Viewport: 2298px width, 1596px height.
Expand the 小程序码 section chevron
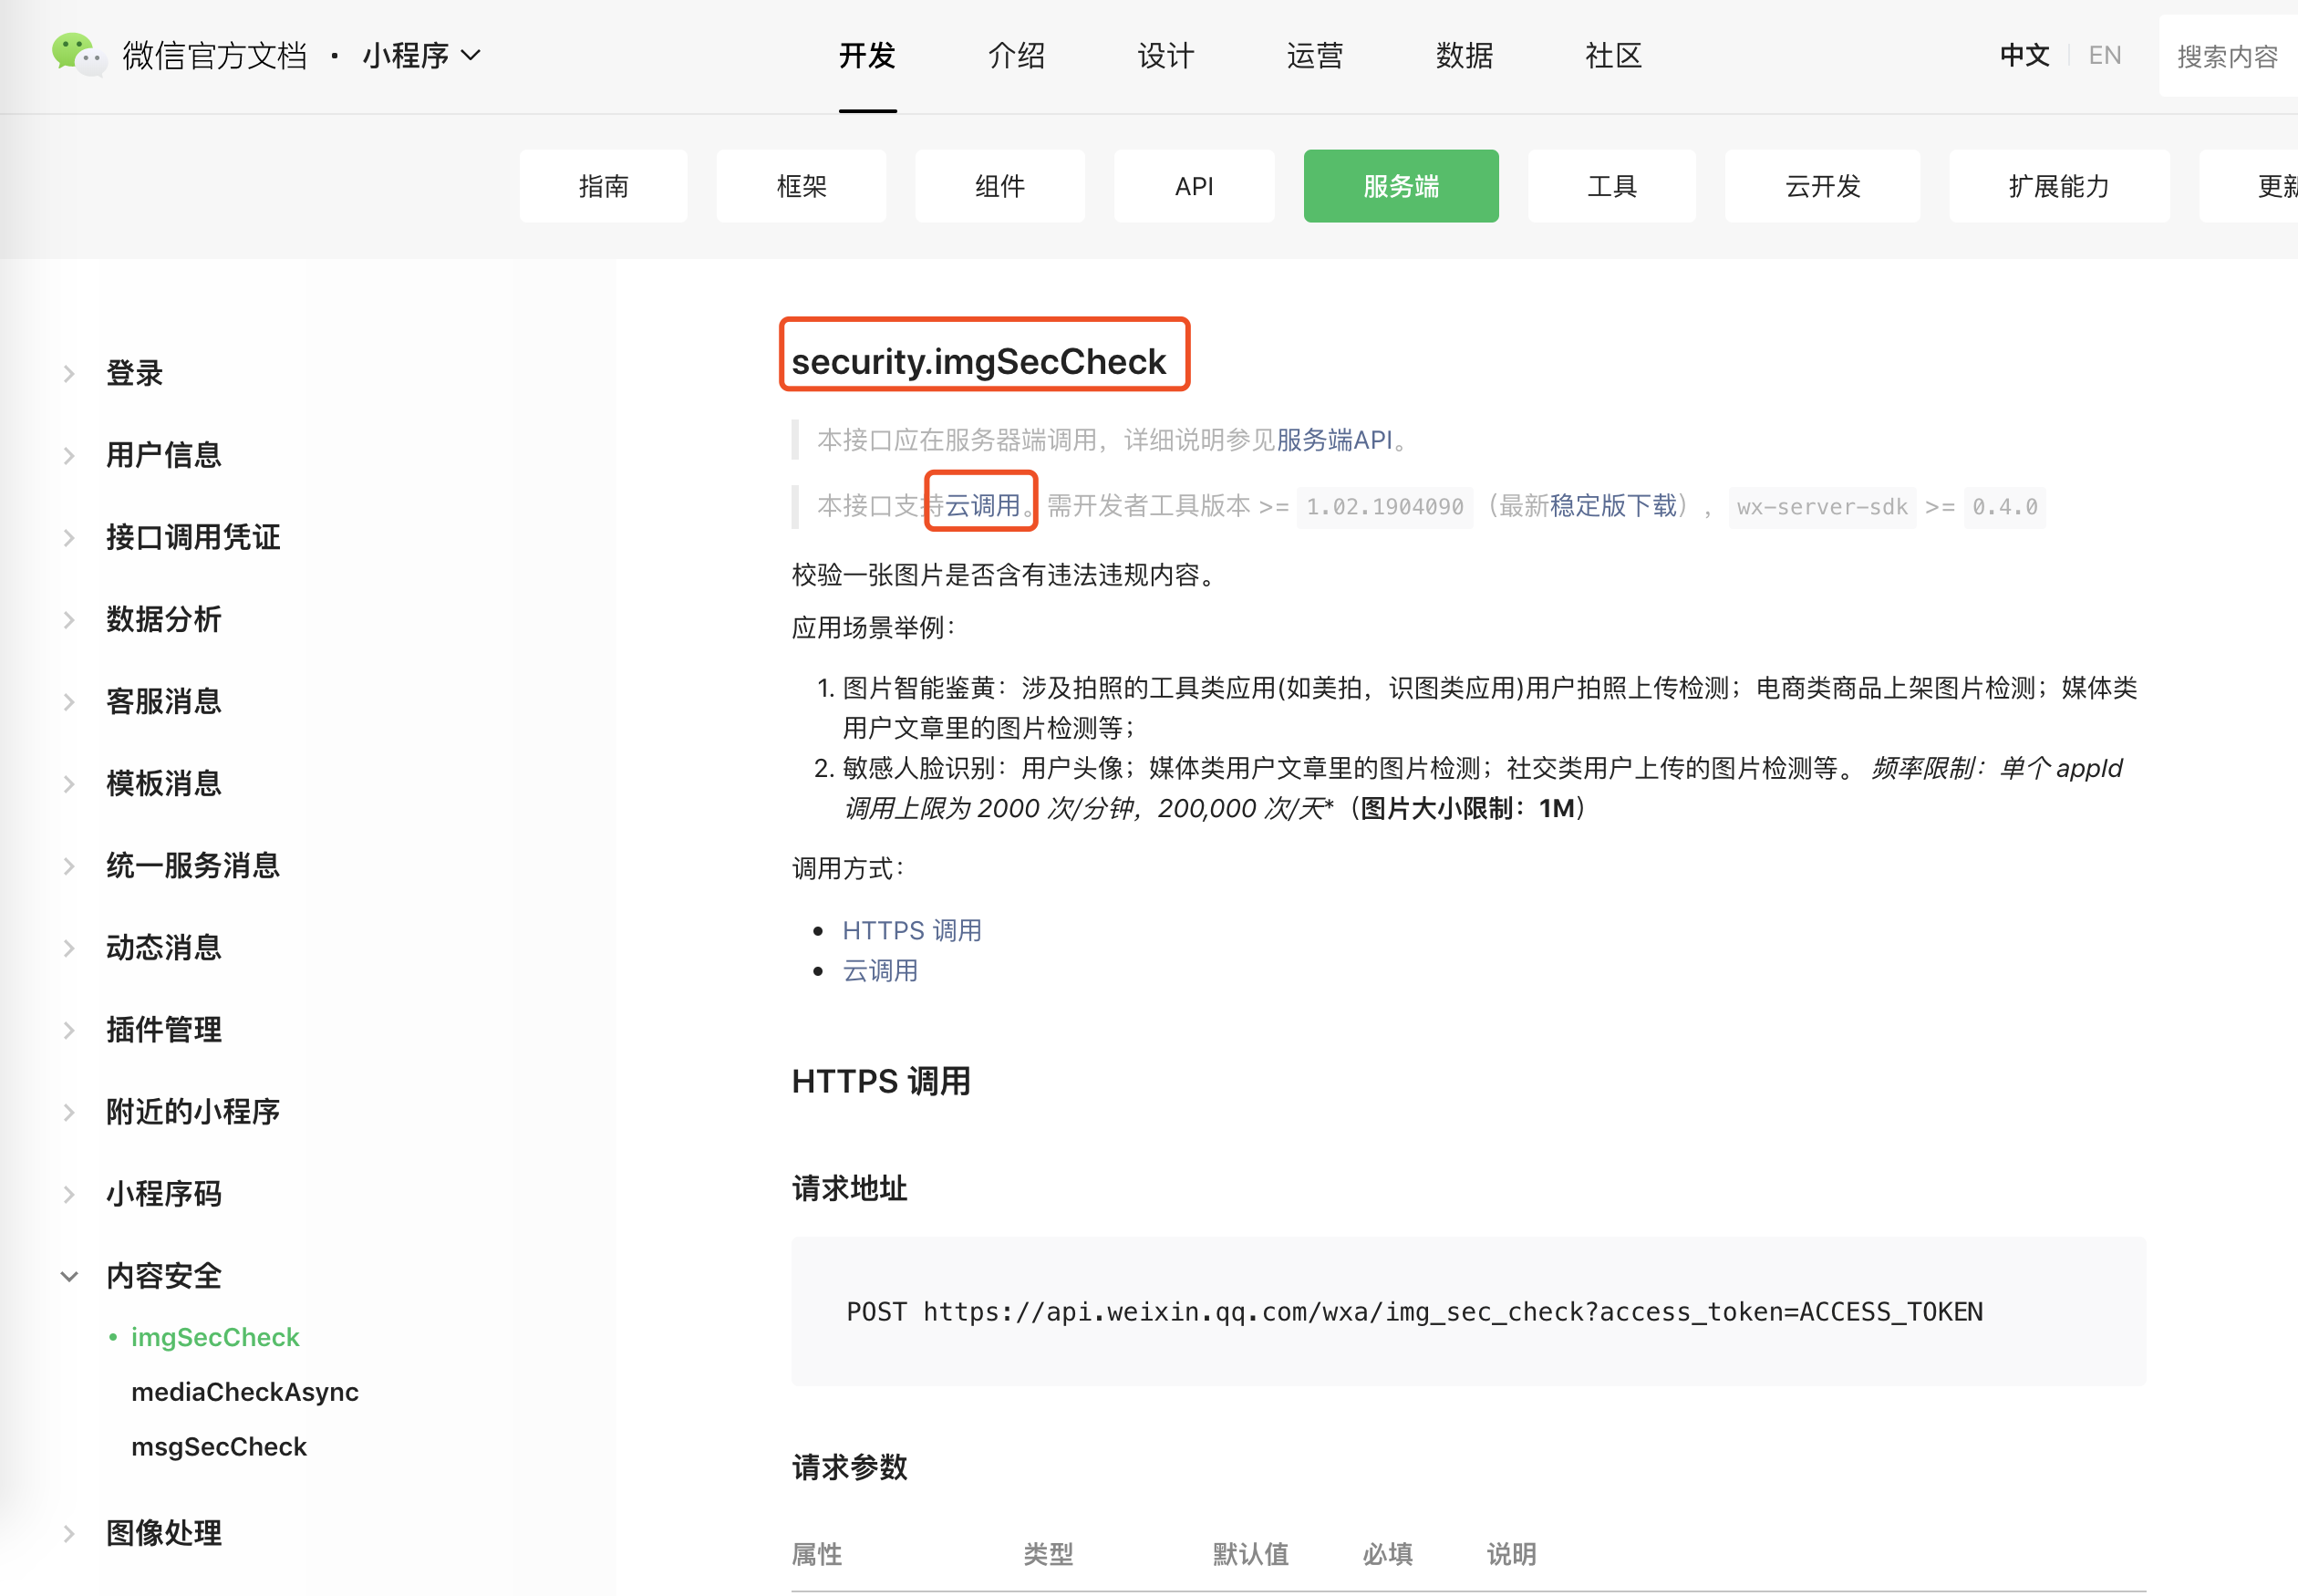coord(69,1194)
